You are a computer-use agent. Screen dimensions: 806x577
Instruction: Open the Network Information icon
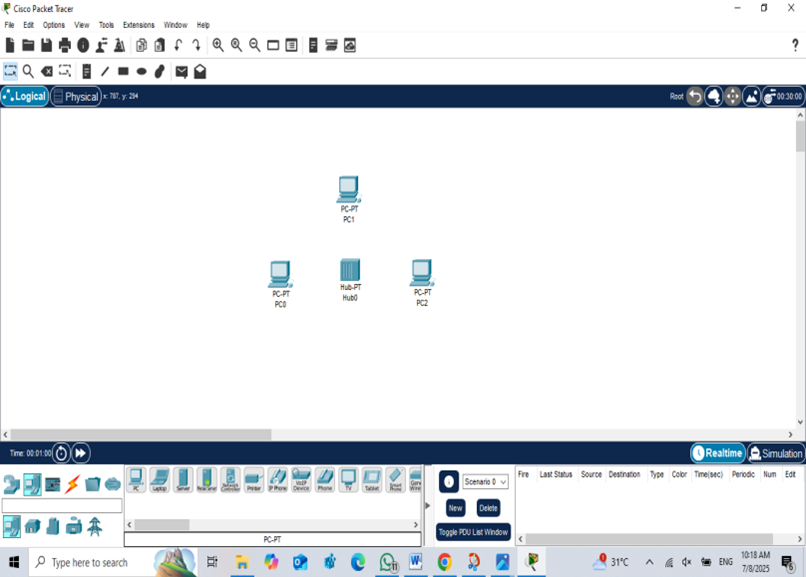(x=83, y=45)
